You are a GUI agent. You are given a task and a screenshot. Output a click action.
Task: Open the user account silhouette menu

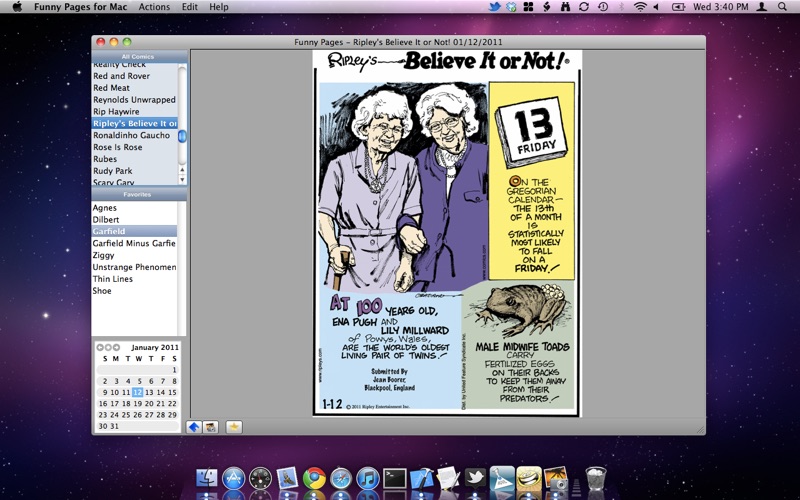(762, 7)
